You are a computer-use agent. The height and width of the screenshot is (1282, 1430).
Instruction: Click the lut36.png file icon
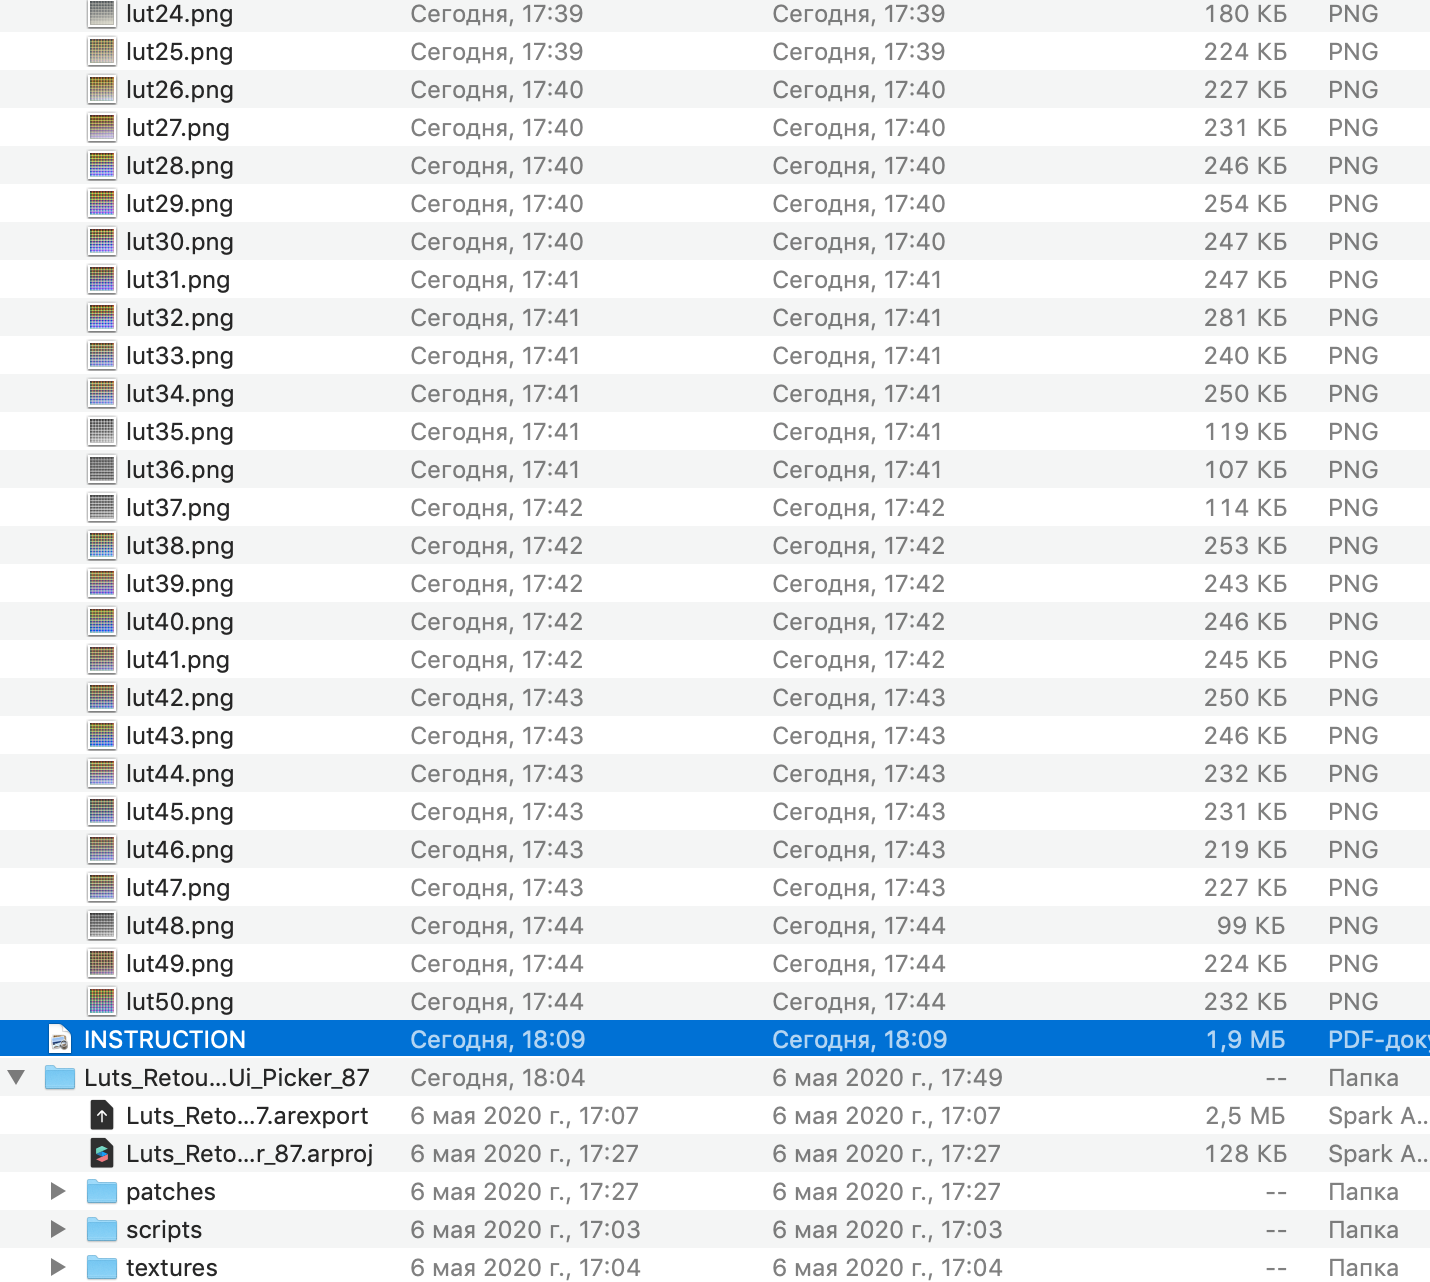coord(102,470)
